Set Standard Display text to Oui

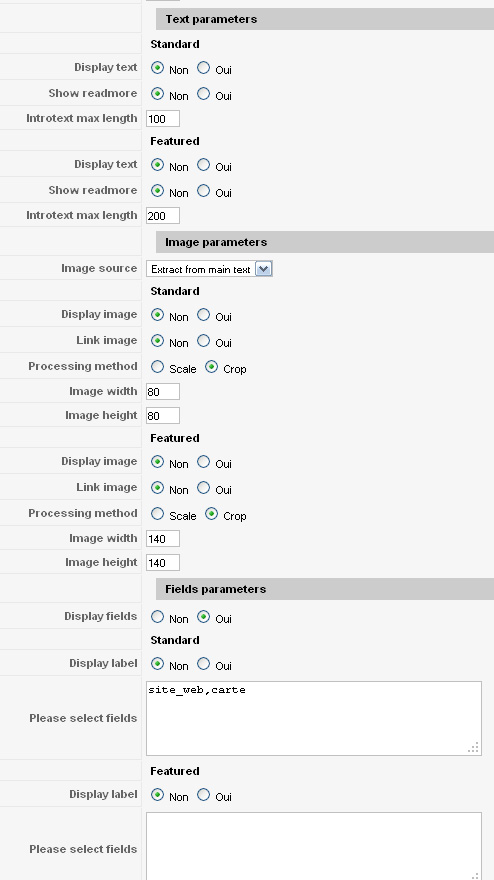click(x=203, y=68)
